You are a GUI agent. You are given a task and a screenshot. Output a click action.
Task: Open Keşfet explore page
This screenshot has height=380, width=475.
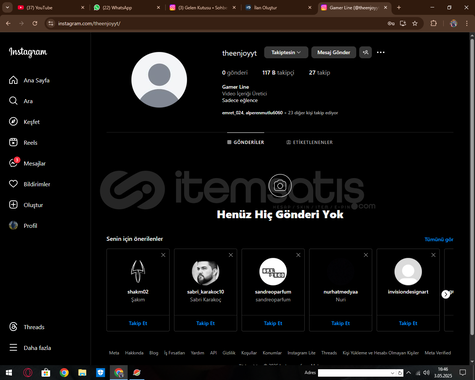(24, 122)
